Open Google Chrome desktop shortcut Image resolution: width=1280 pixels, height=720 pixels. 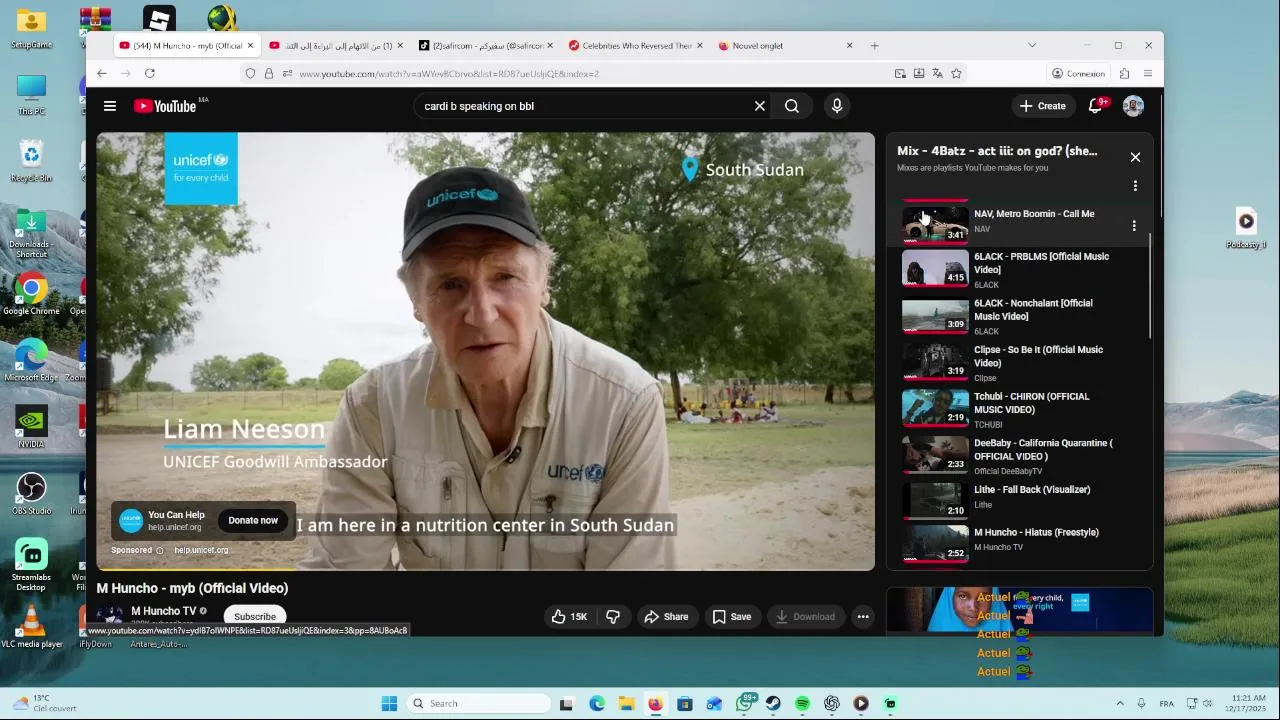[x=31, y=296]
